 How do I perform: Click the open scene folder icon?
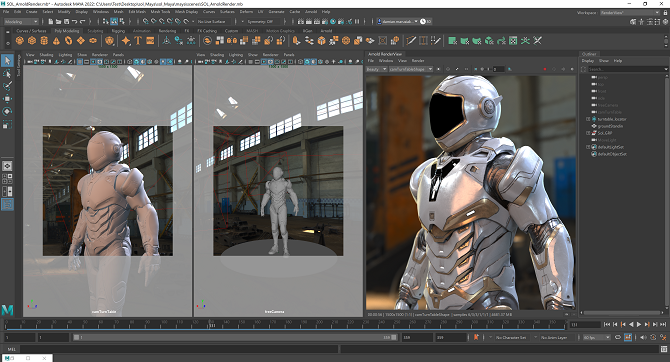(x=59, y=21)
